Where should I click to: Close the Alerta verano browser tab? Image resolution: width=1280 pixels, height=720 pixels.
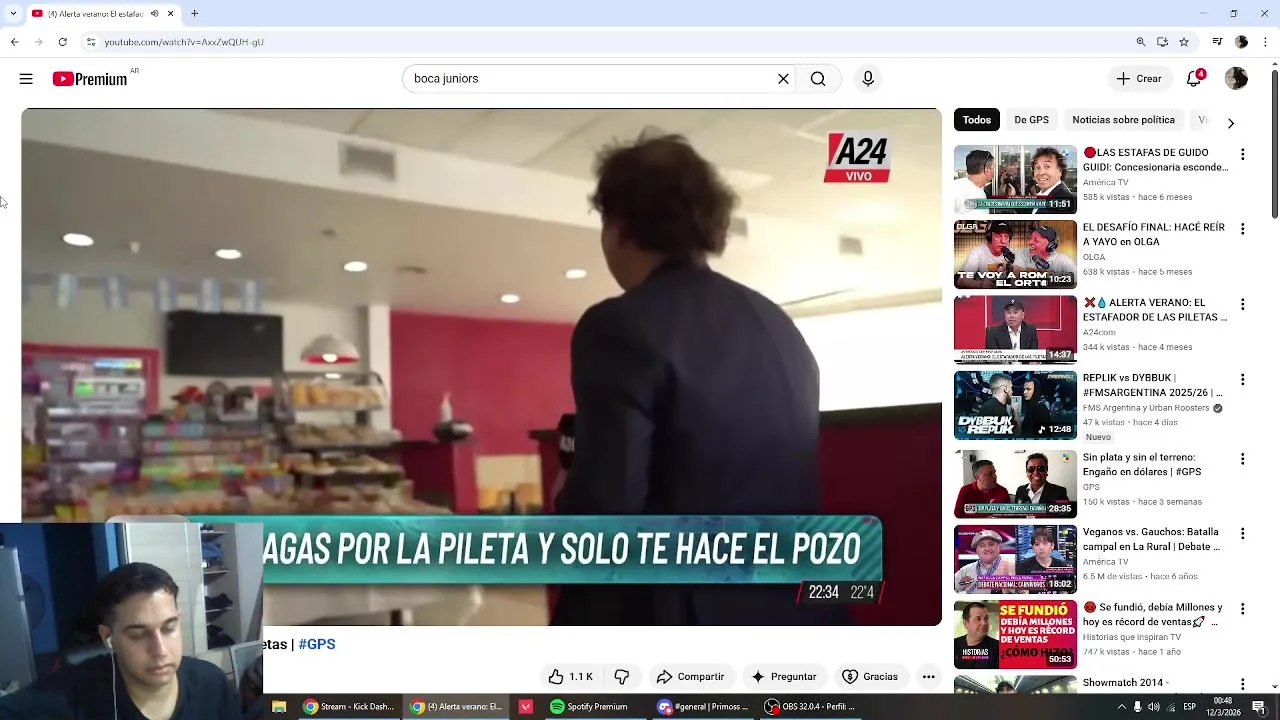[170, 14]
